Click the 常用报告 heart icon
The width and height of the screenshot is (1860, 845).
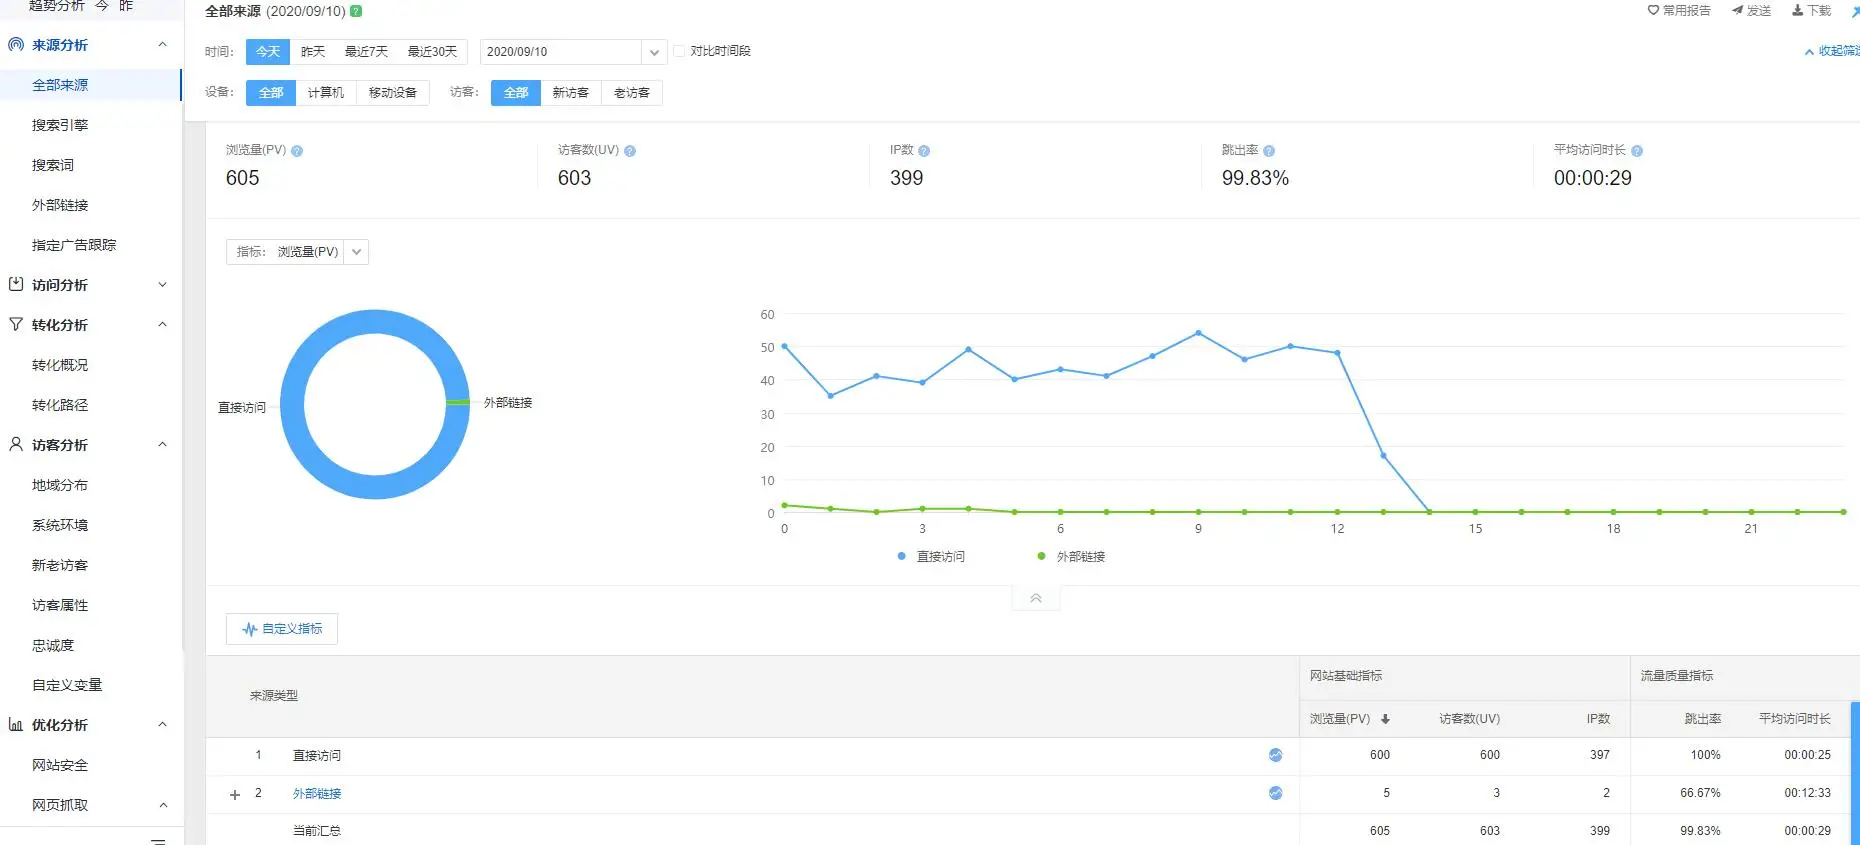click(1653, 10)
